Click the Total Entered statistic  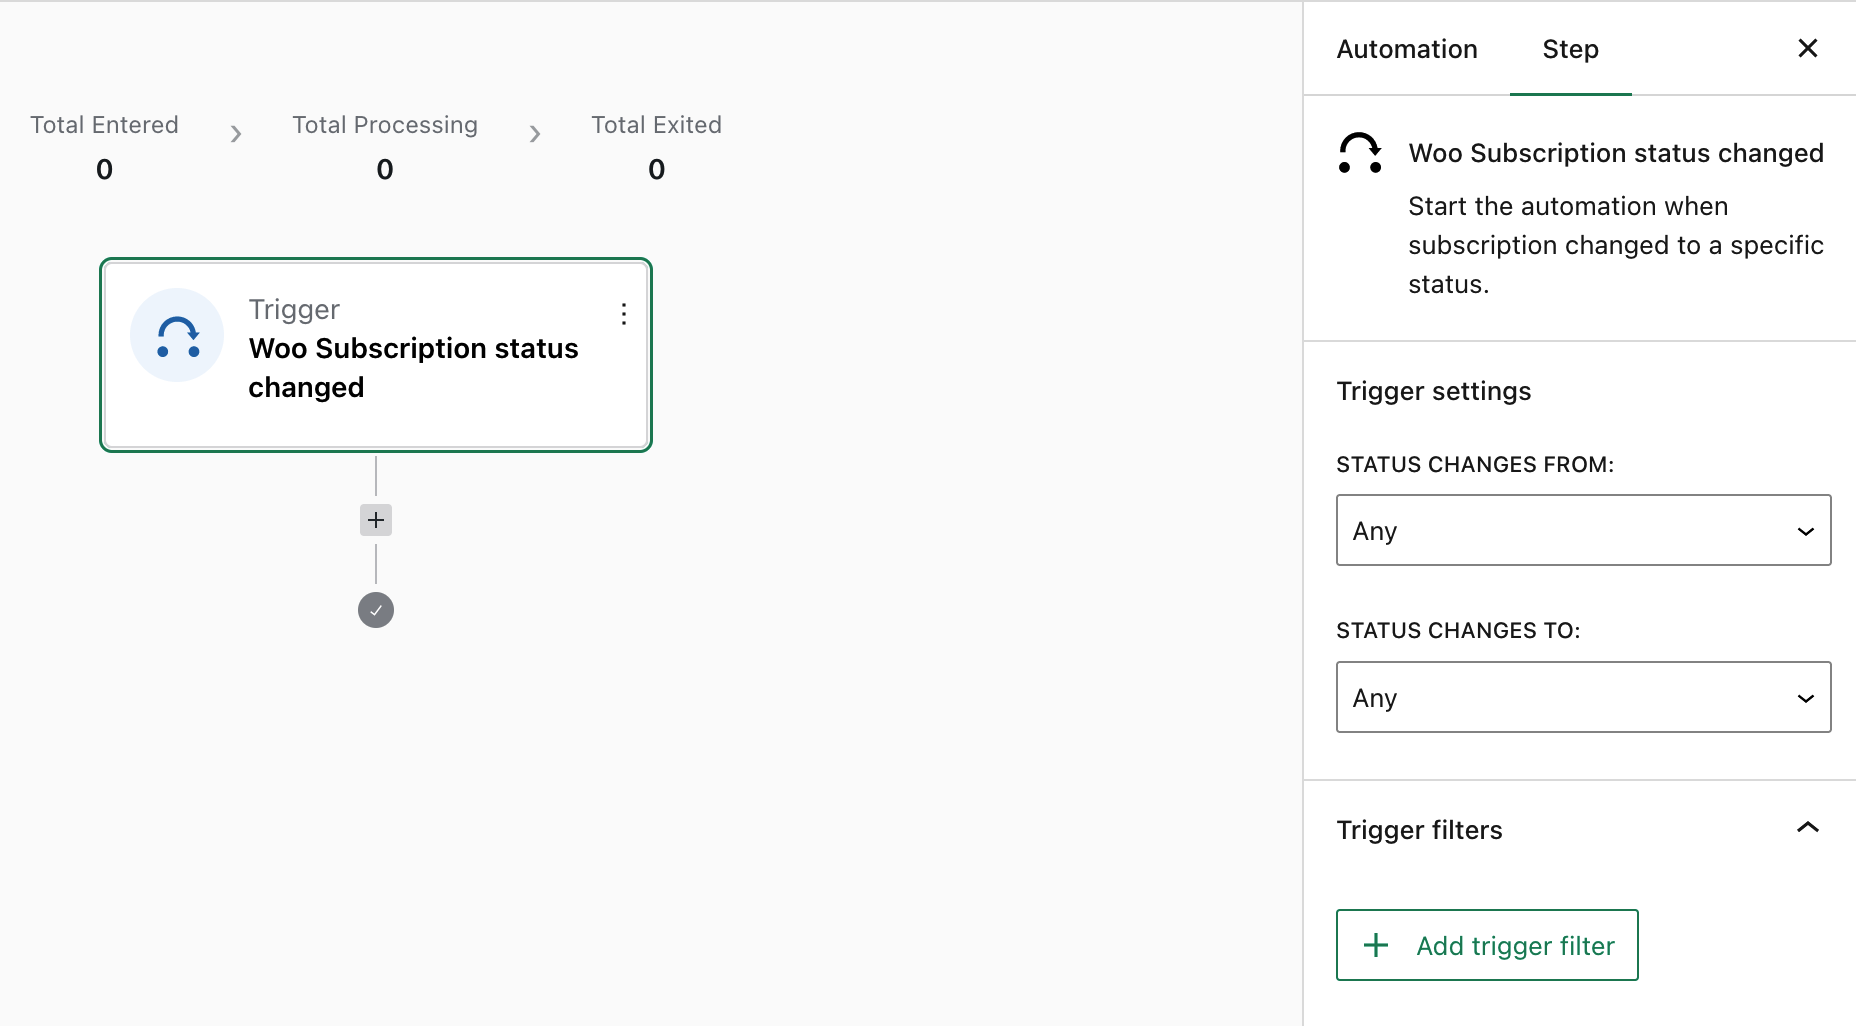tap(104, 147)
